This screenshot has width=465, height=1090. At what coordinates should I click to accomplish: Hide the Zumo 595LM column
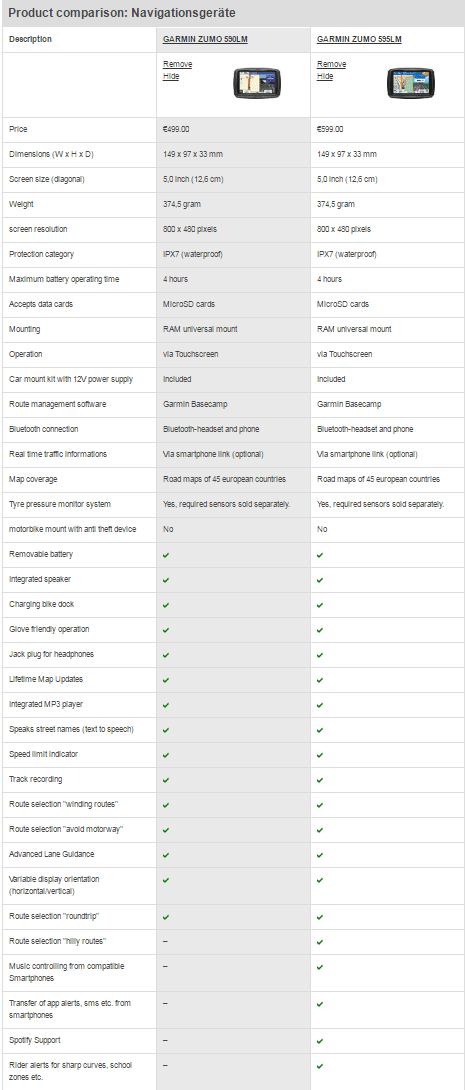(325, 76)
